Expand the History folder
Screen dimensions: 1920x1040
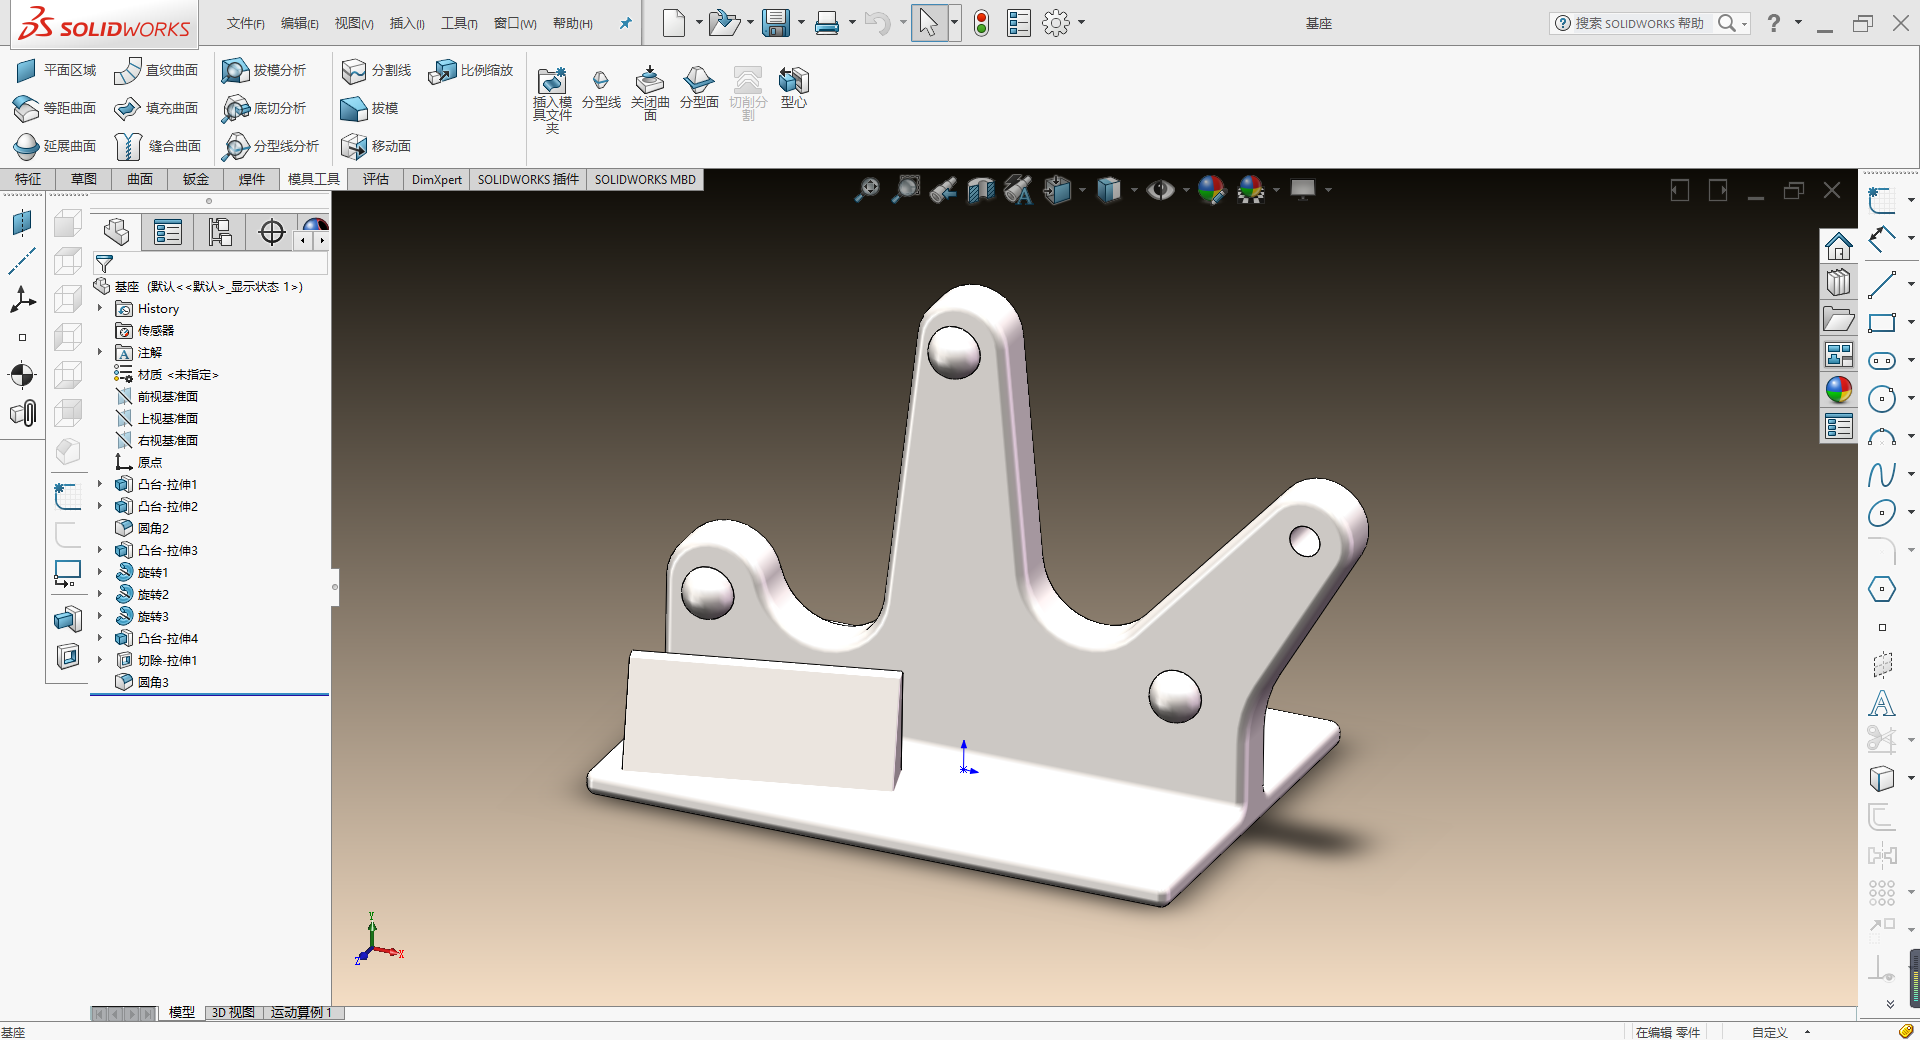(100, 309)
